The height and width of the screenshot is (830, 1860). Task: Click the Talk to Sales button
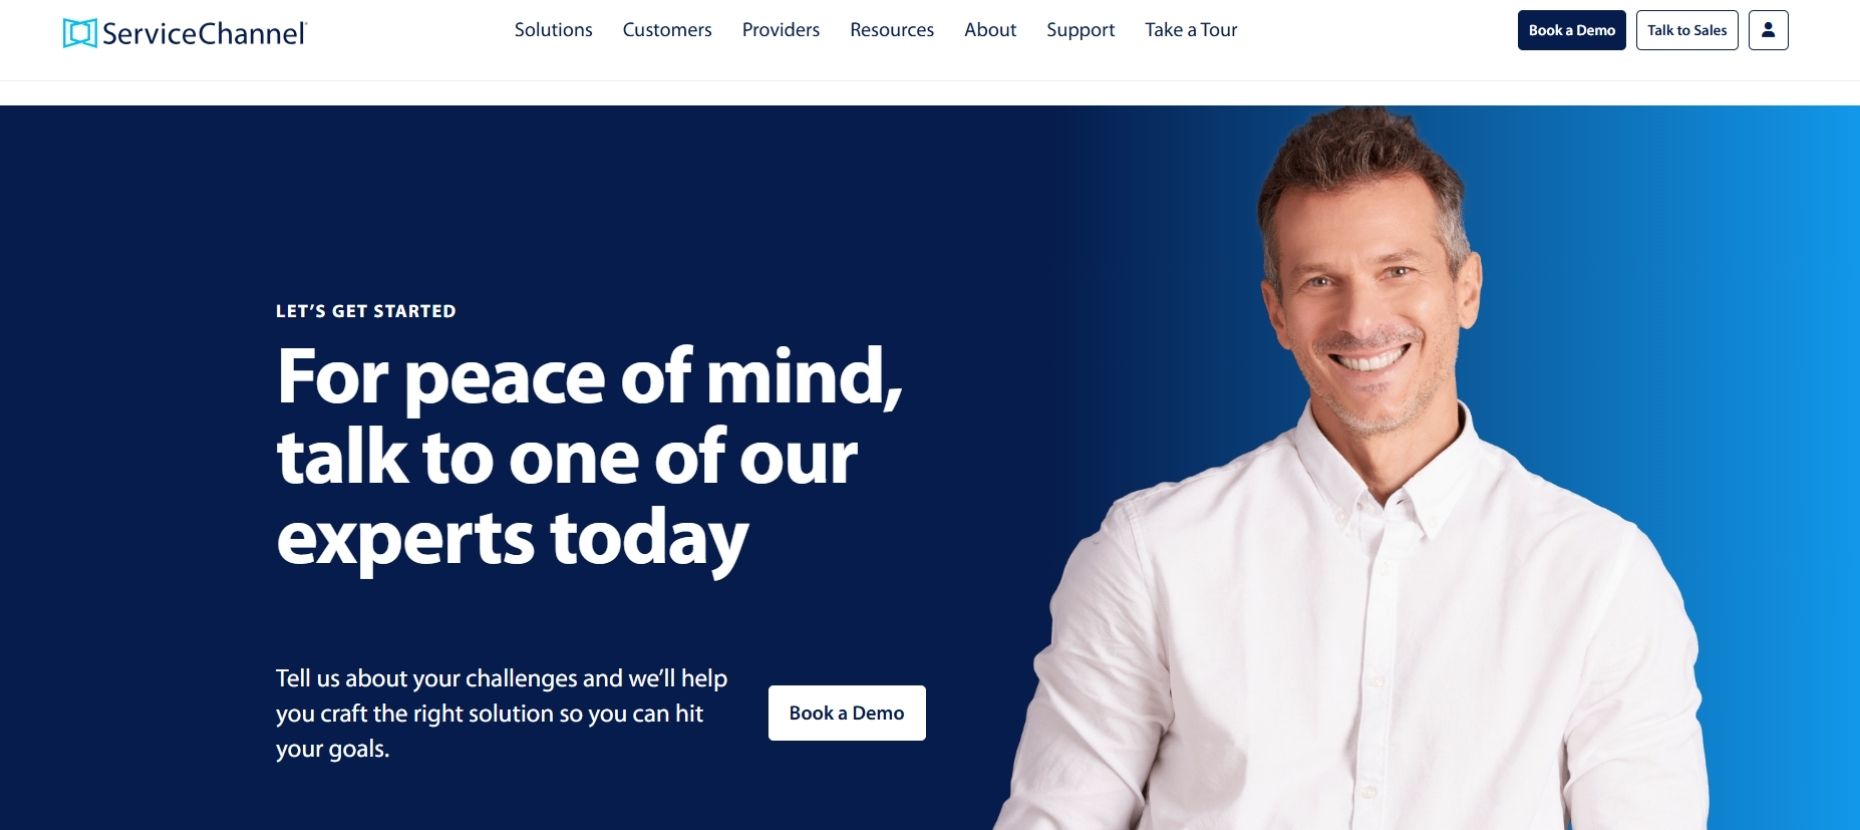point(1687,30)
